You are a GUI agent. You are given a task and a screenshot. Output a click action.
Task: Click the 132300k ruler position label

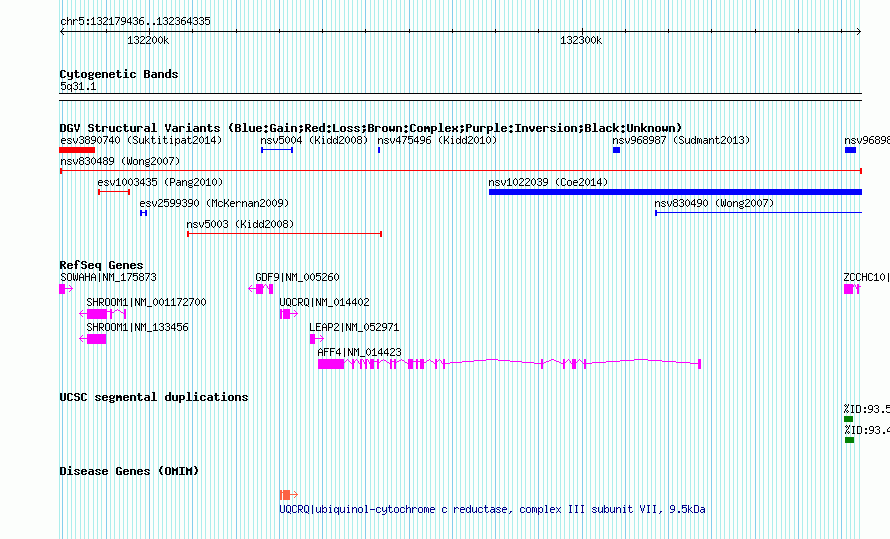pyautogui.click(x=581, y=40)
